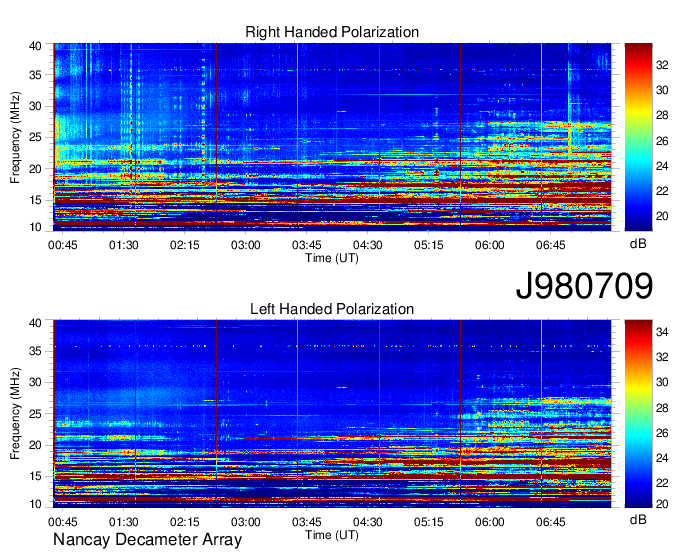This screenshot has width=680, height=552.
Task: Select the J980709 observation label
Action: 584,286
